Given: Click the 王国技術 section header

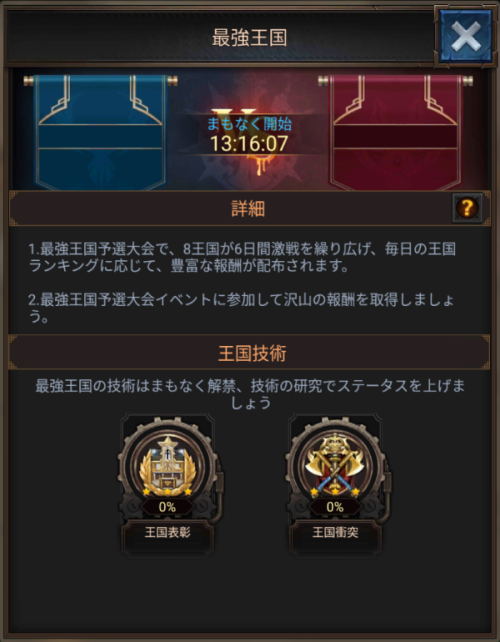Looking at the screenshot, I should pyautogui.click(x=249, y=353).
